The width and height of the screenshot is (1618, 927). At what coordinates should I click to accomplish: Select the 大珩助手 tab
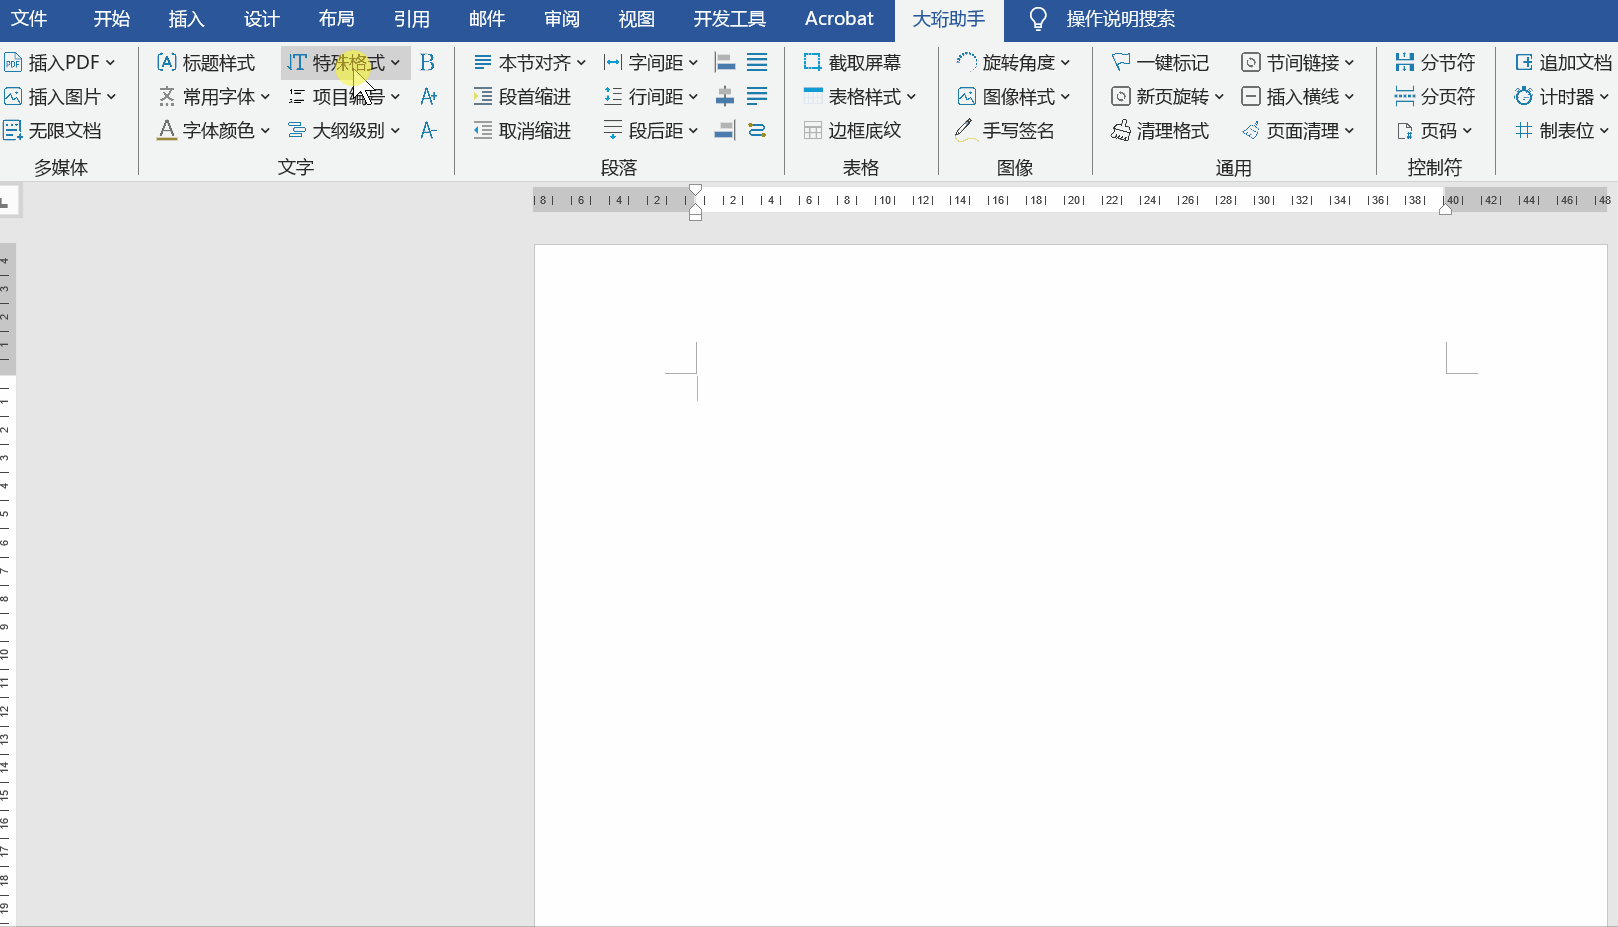[x=948, y=19]
